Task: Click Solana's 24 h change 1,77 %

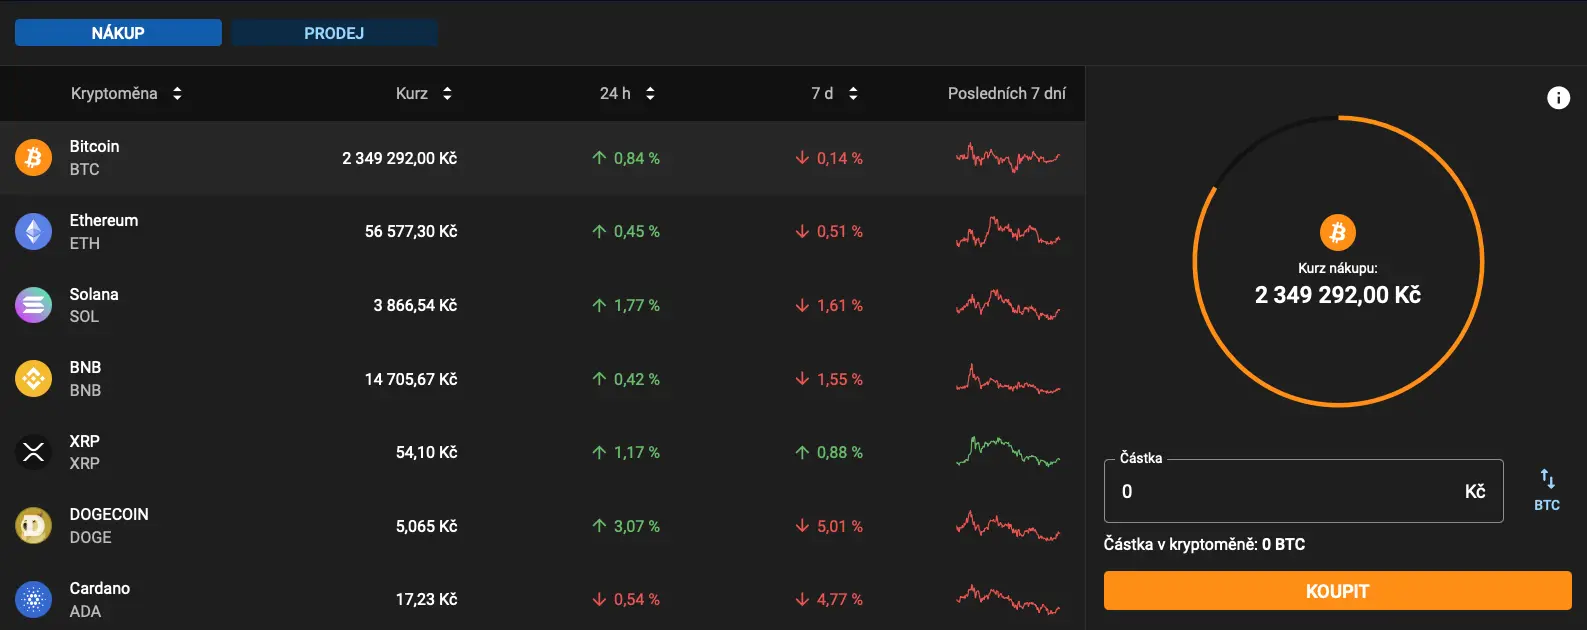Action: 626,305
